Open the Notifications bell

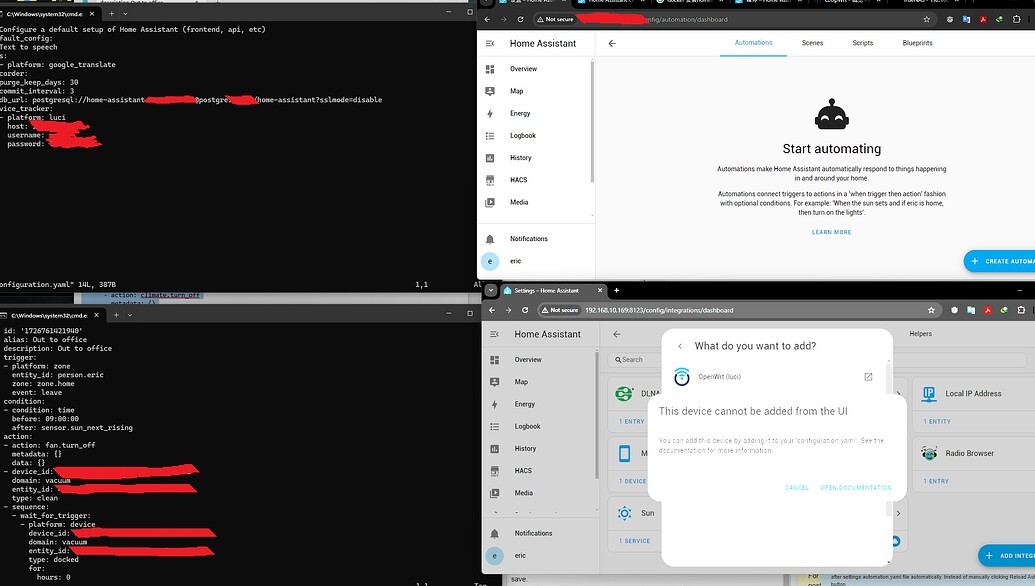[495, 532]
